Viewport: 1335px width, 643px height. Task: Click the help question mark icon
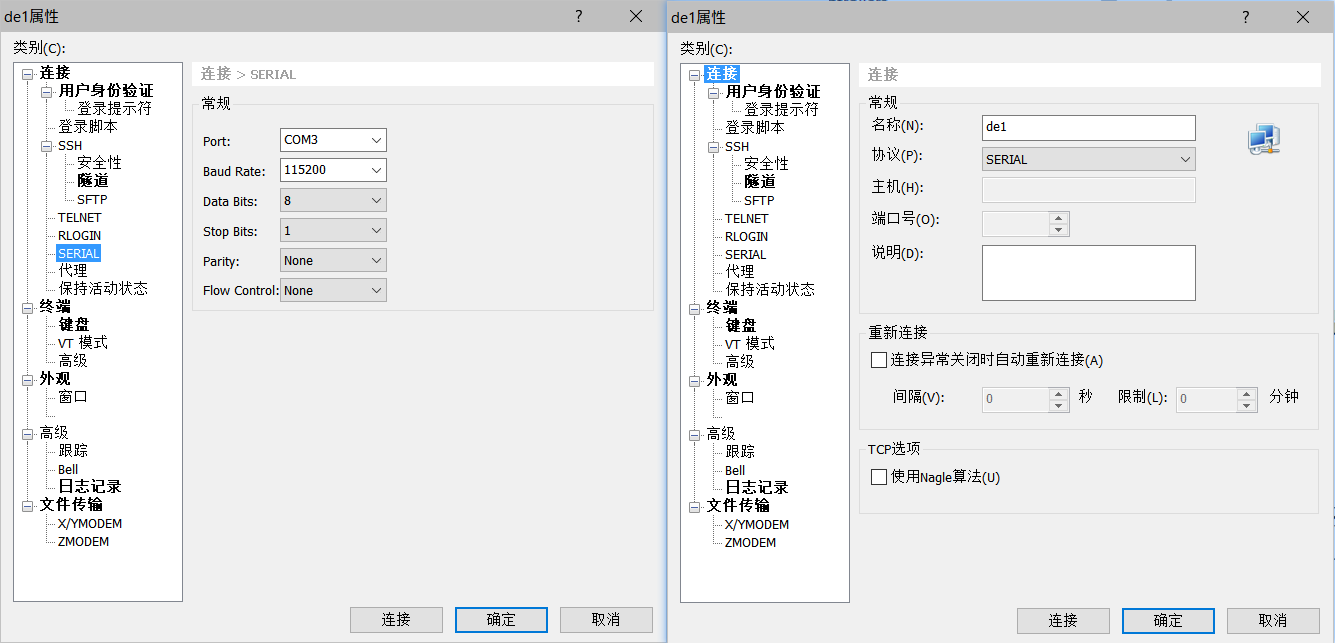578,17
